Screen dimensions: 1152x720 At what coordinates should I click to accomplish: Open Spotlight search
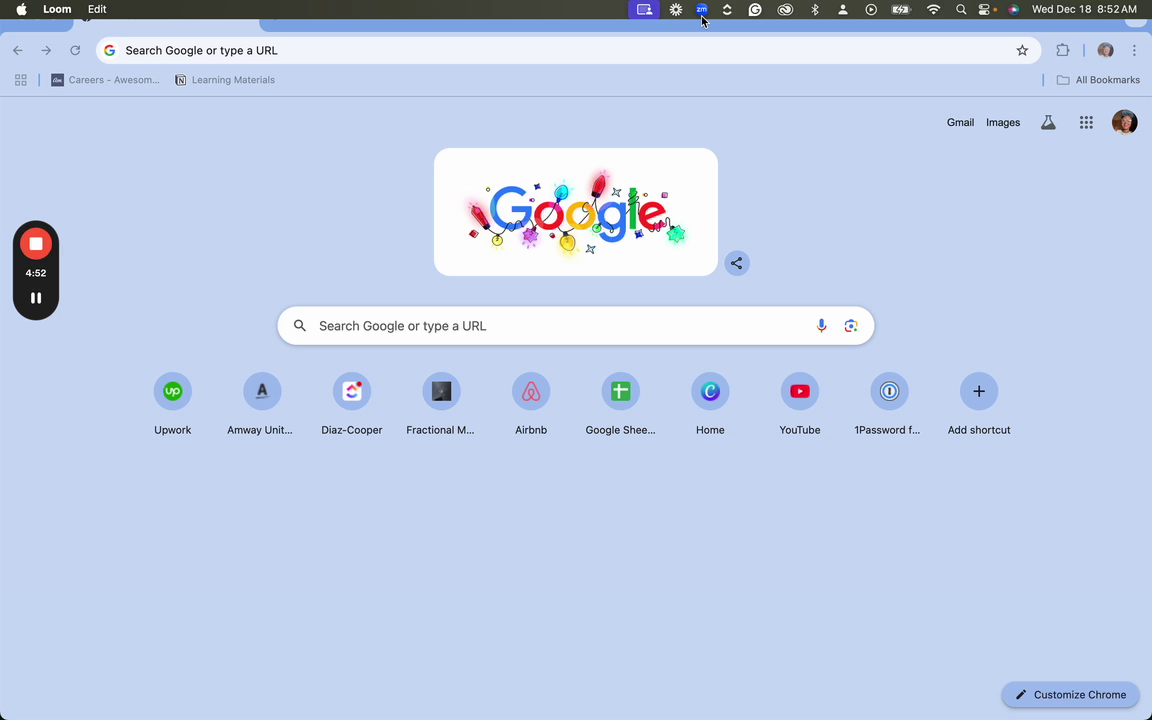point(961,10)
